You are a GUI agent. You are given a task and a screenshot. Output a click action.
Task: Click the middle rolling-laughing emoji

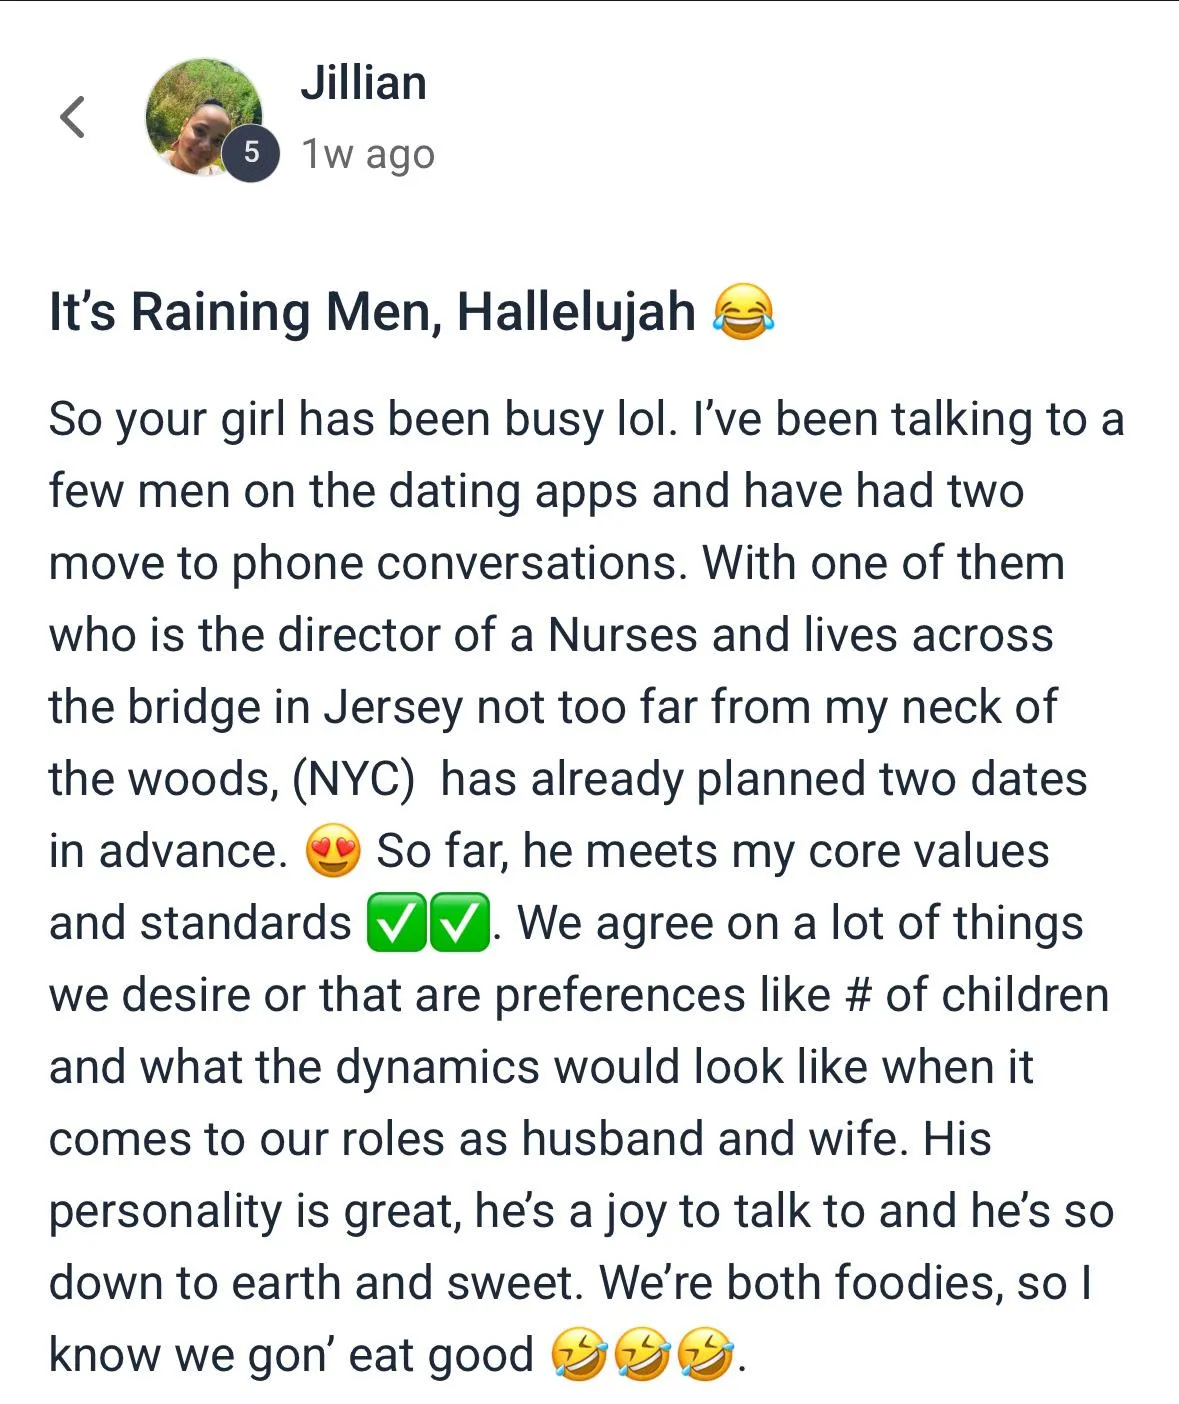[641, 1354]
